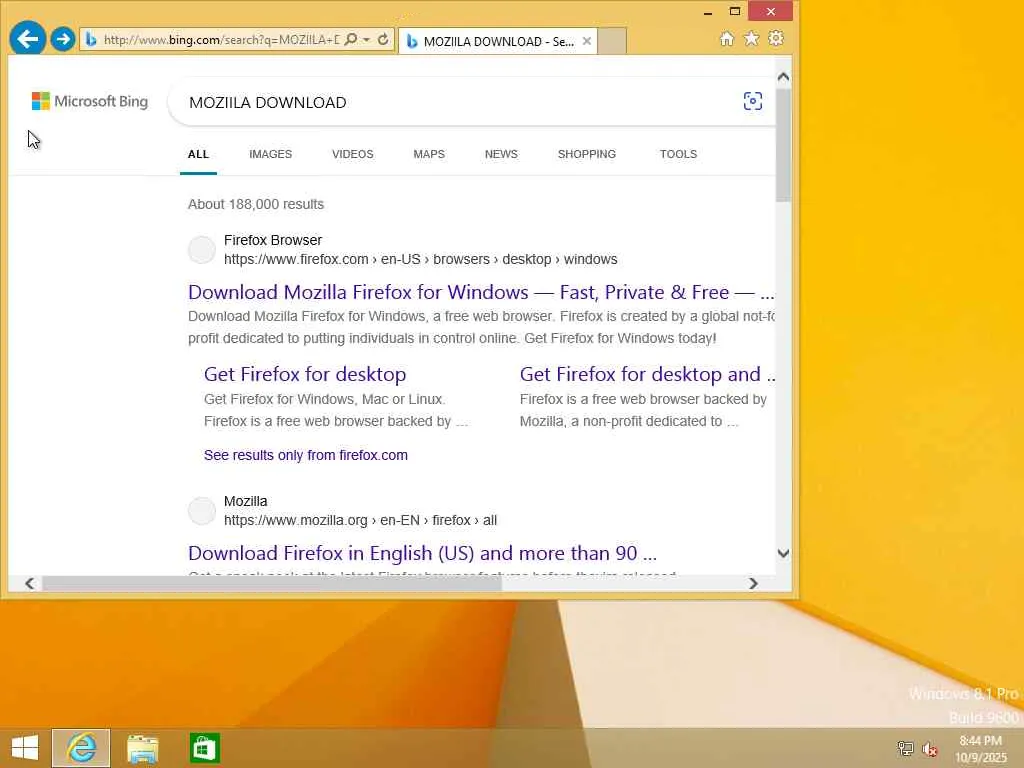
Task: Click the Mozilla site favicon
Action: tap(202, 511)
